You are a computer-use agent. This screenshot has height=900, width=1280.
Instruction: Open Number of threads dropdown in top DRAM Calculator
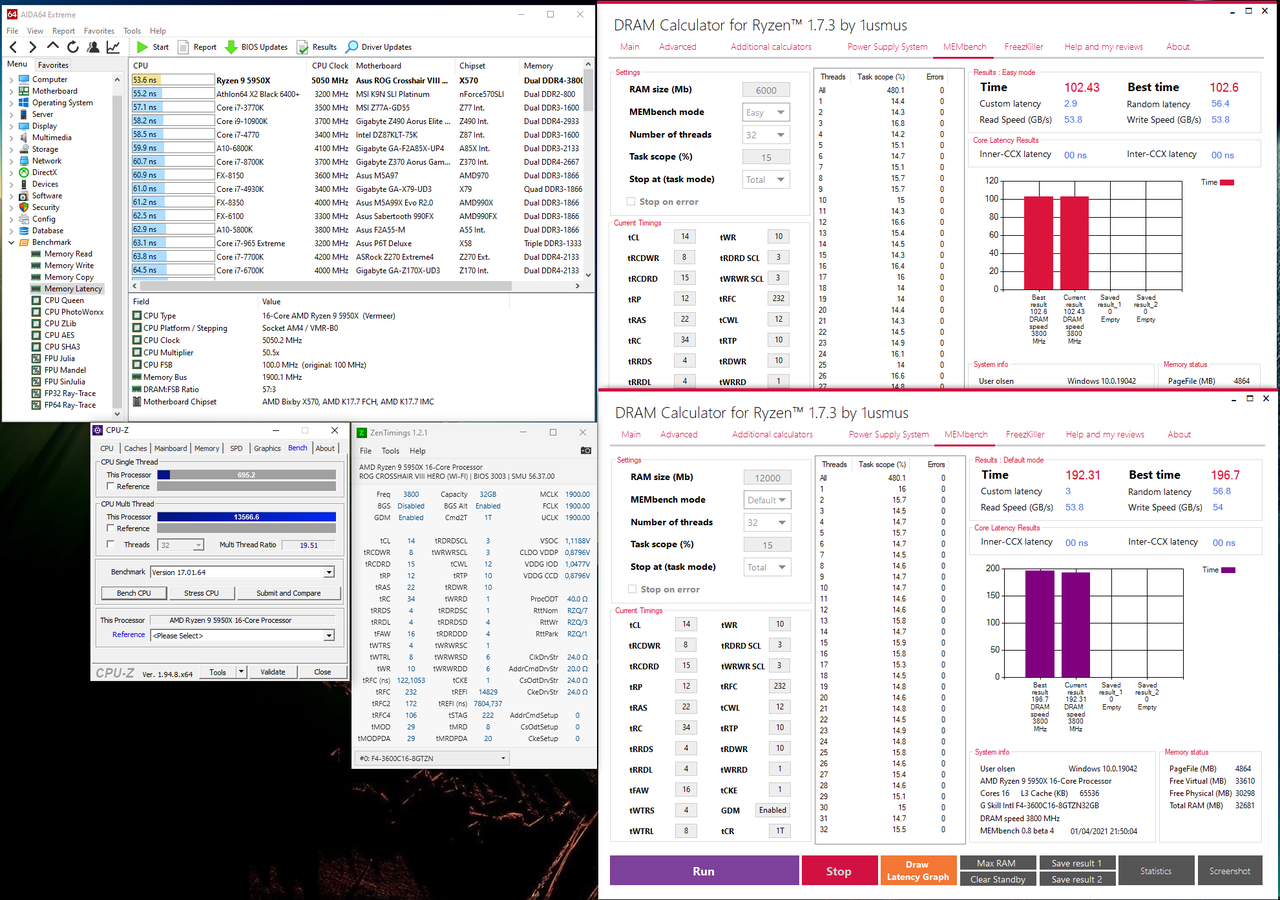pos(766,135)
